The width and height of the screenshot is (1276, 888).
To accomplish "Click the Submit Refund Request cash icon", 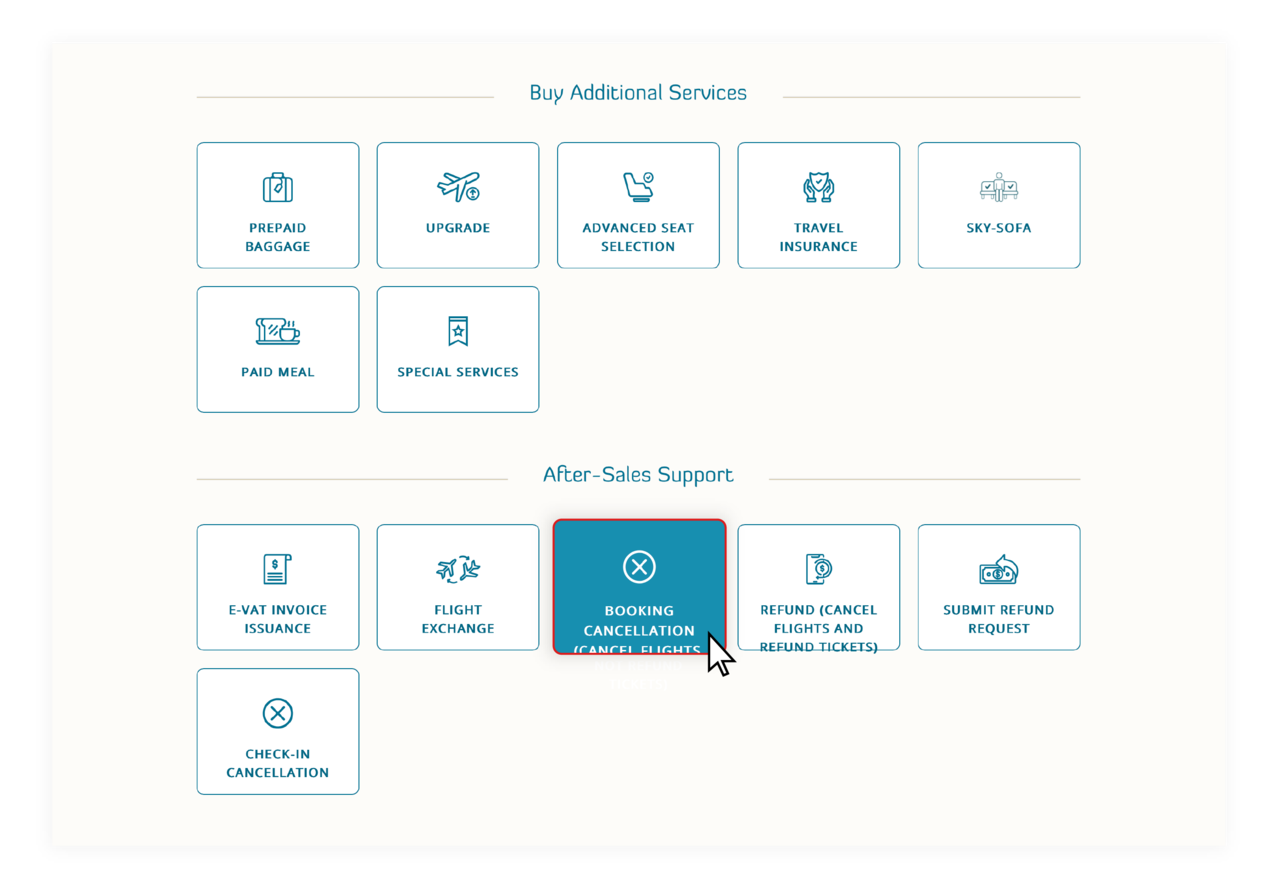I will click(x=998, y=570).
